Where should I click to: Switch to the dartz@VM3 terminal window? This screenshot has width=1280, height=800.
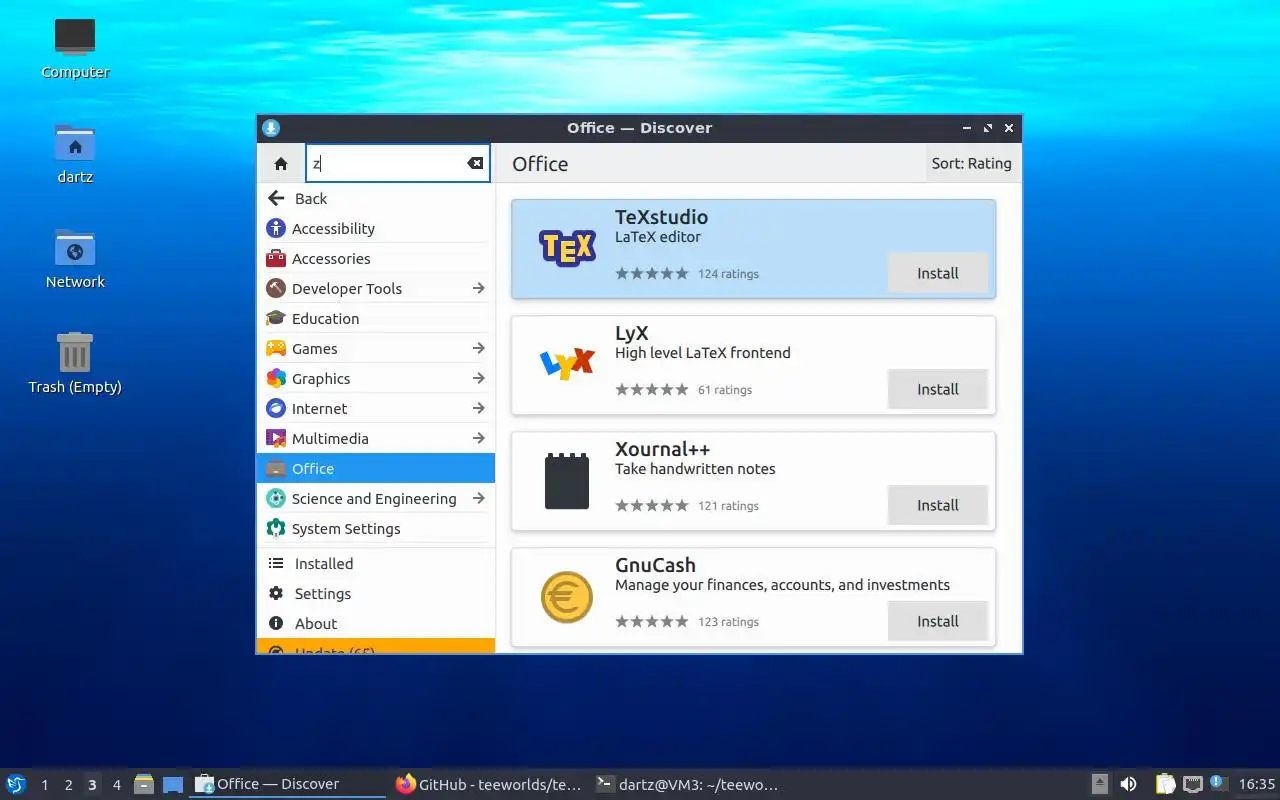tap(687, 784)
